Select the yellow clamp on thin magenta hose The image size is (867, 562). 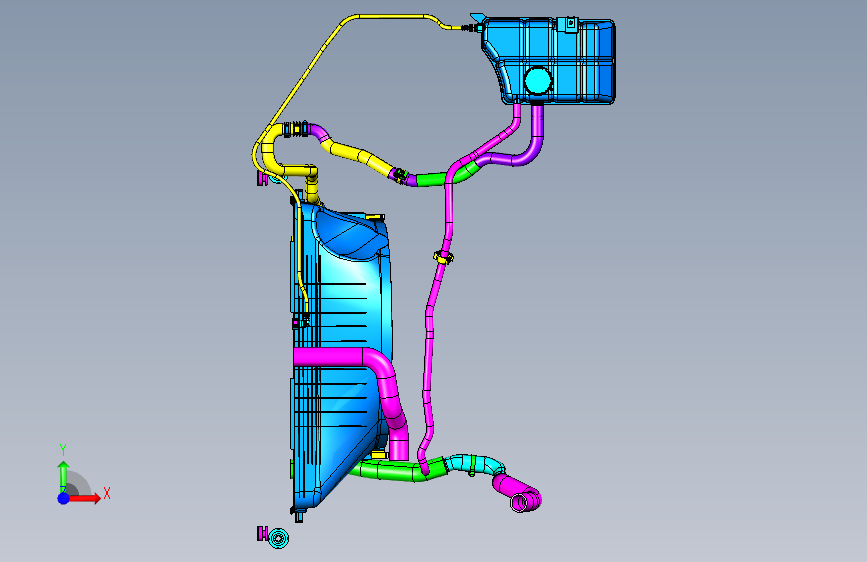pos(443,257)
